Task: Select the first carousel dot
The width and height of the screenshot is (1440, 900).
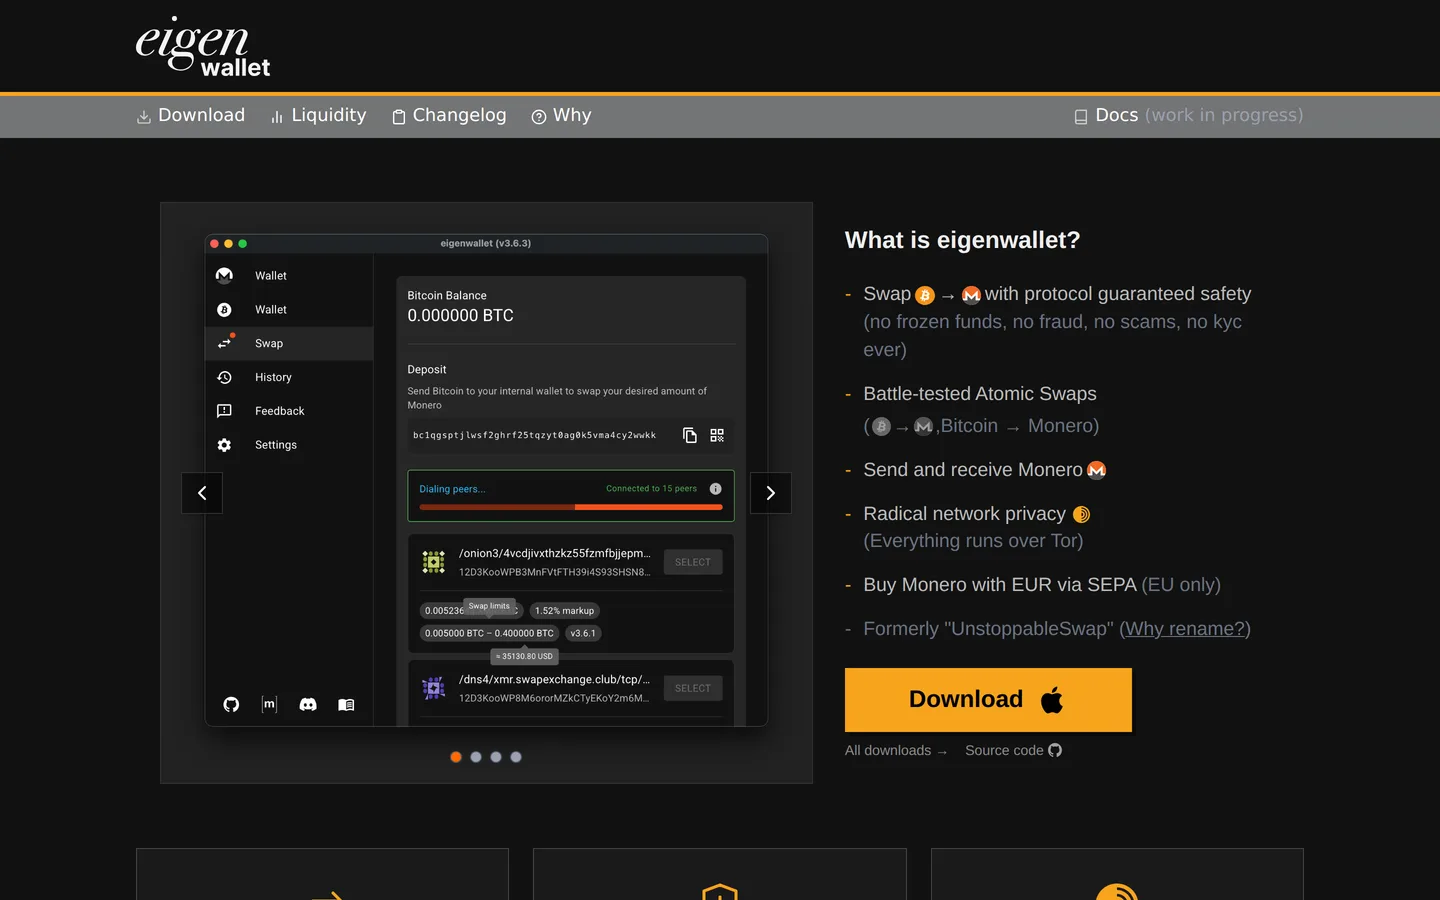Action: click(456, 757)
